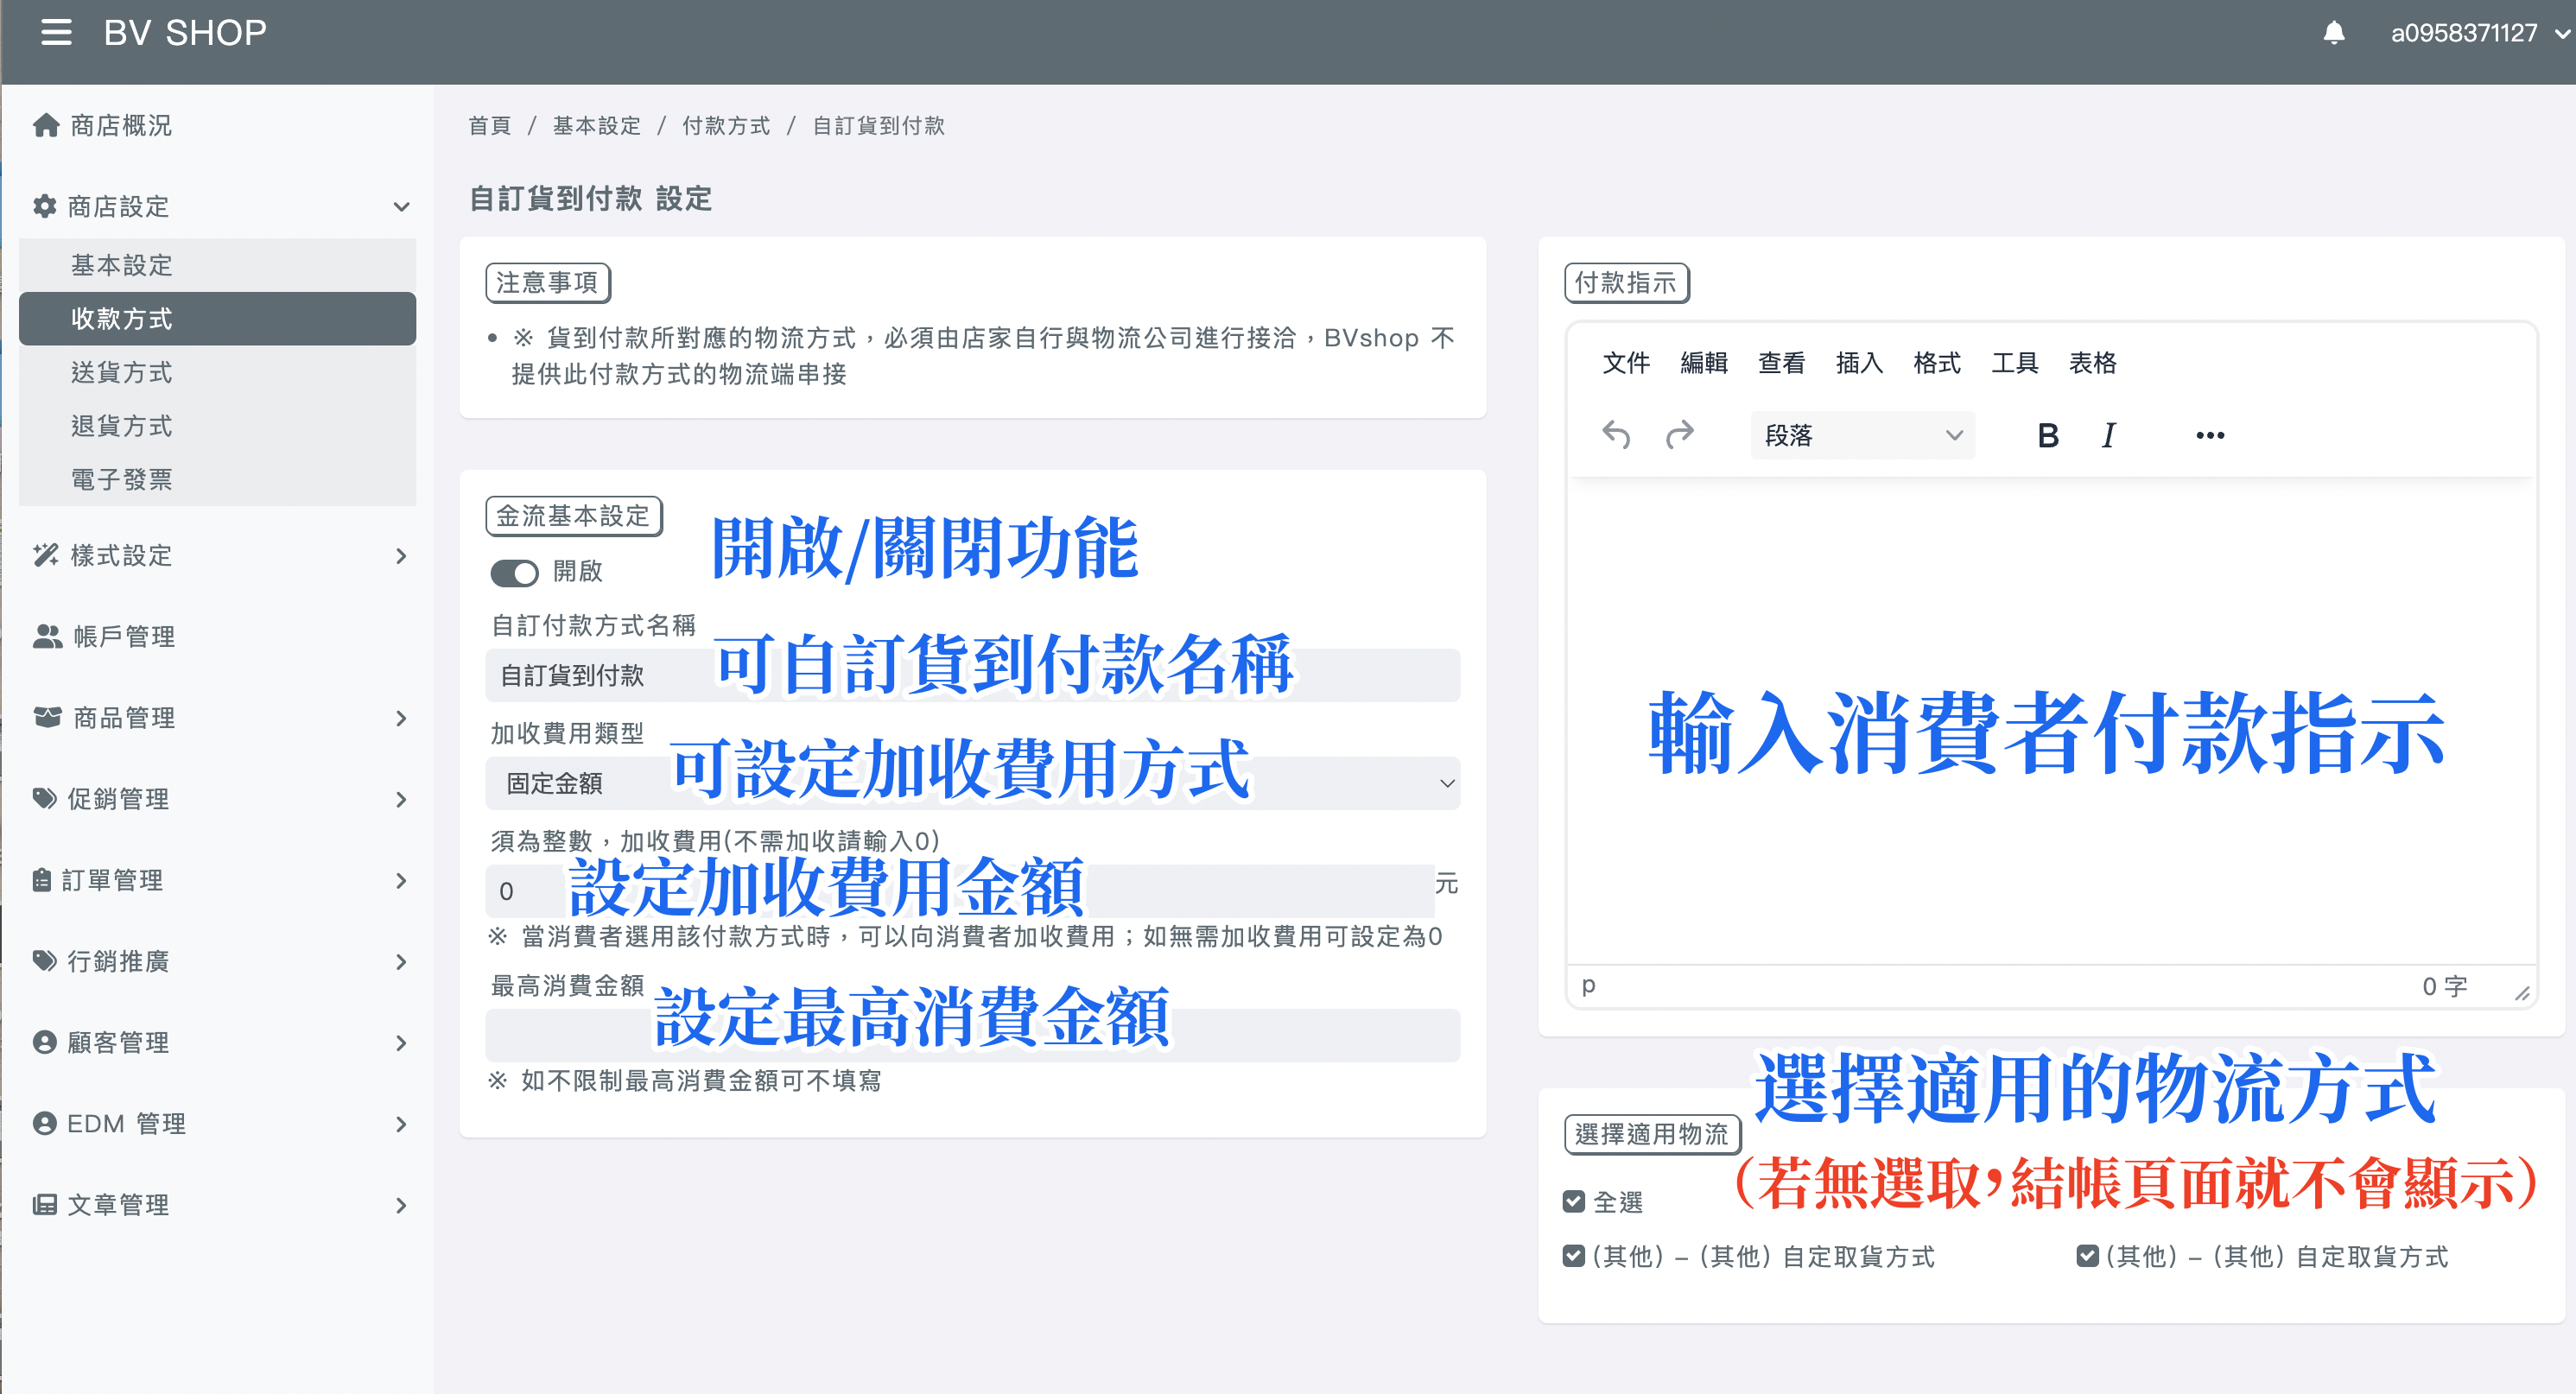Click the 加收費用 amount field

click(x=960, y=891)
